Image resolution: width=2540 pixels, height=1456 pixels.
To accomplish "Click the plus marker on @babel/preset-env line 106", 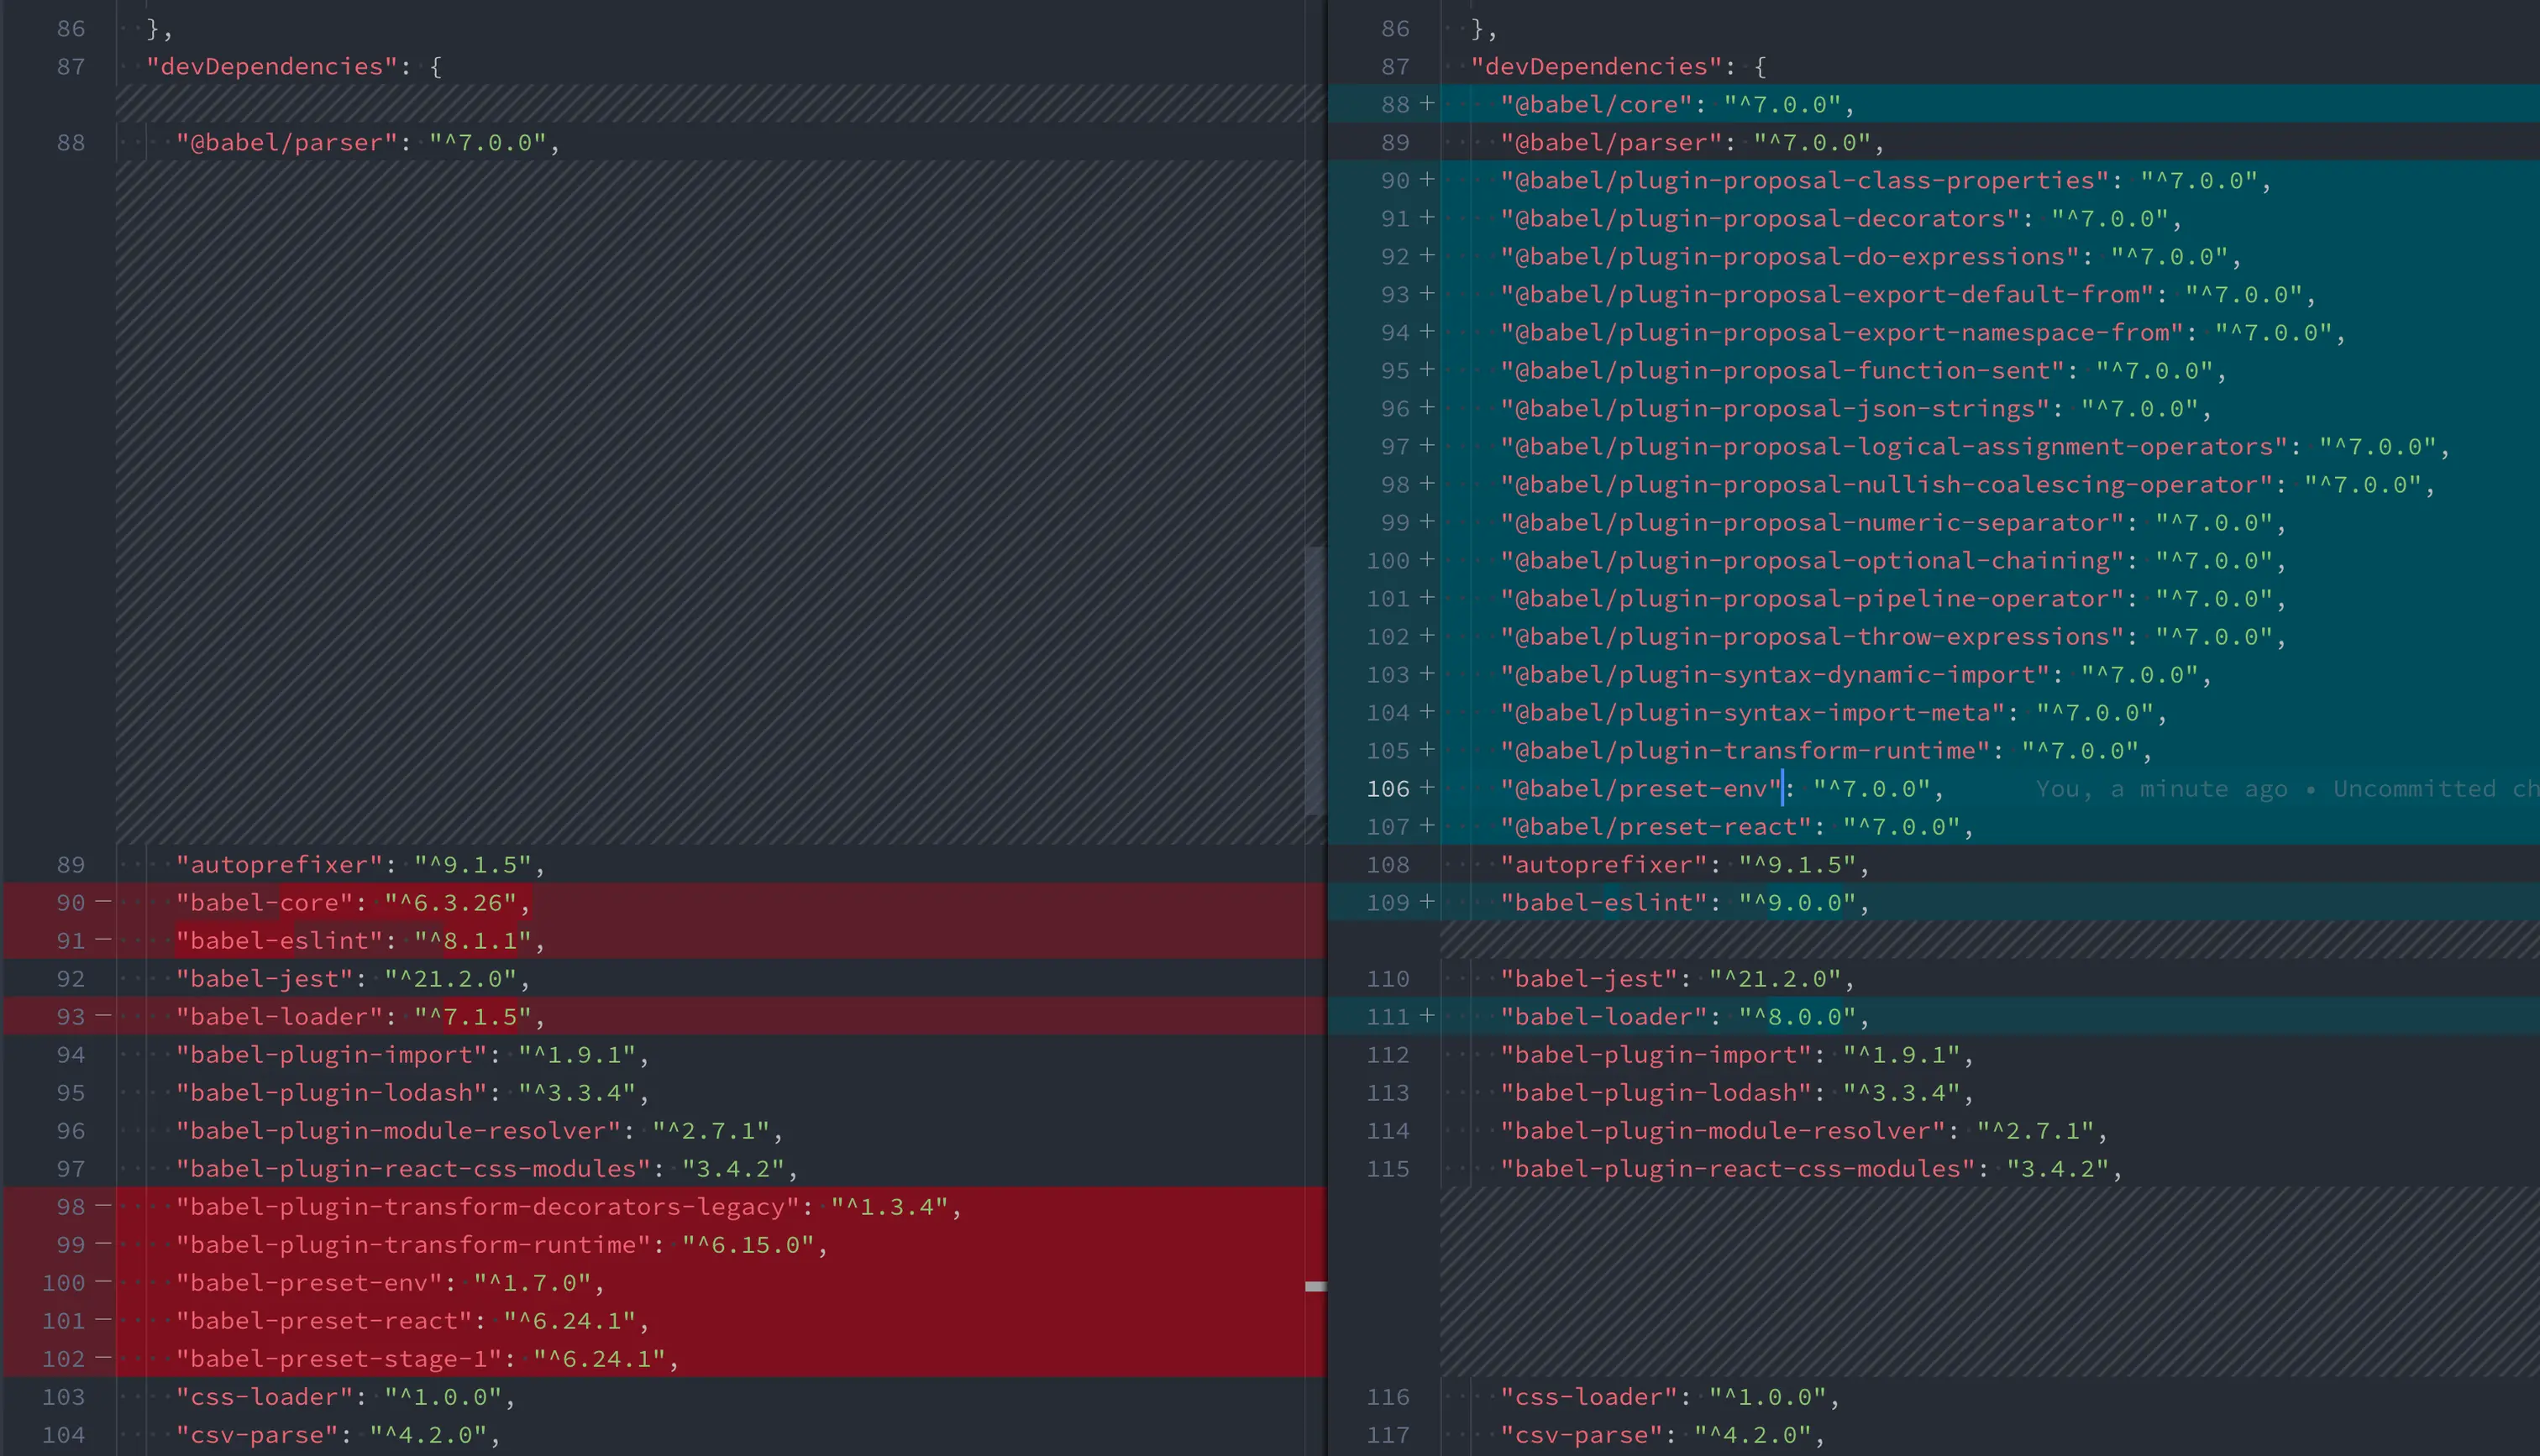I will [x=1427, y=788].
